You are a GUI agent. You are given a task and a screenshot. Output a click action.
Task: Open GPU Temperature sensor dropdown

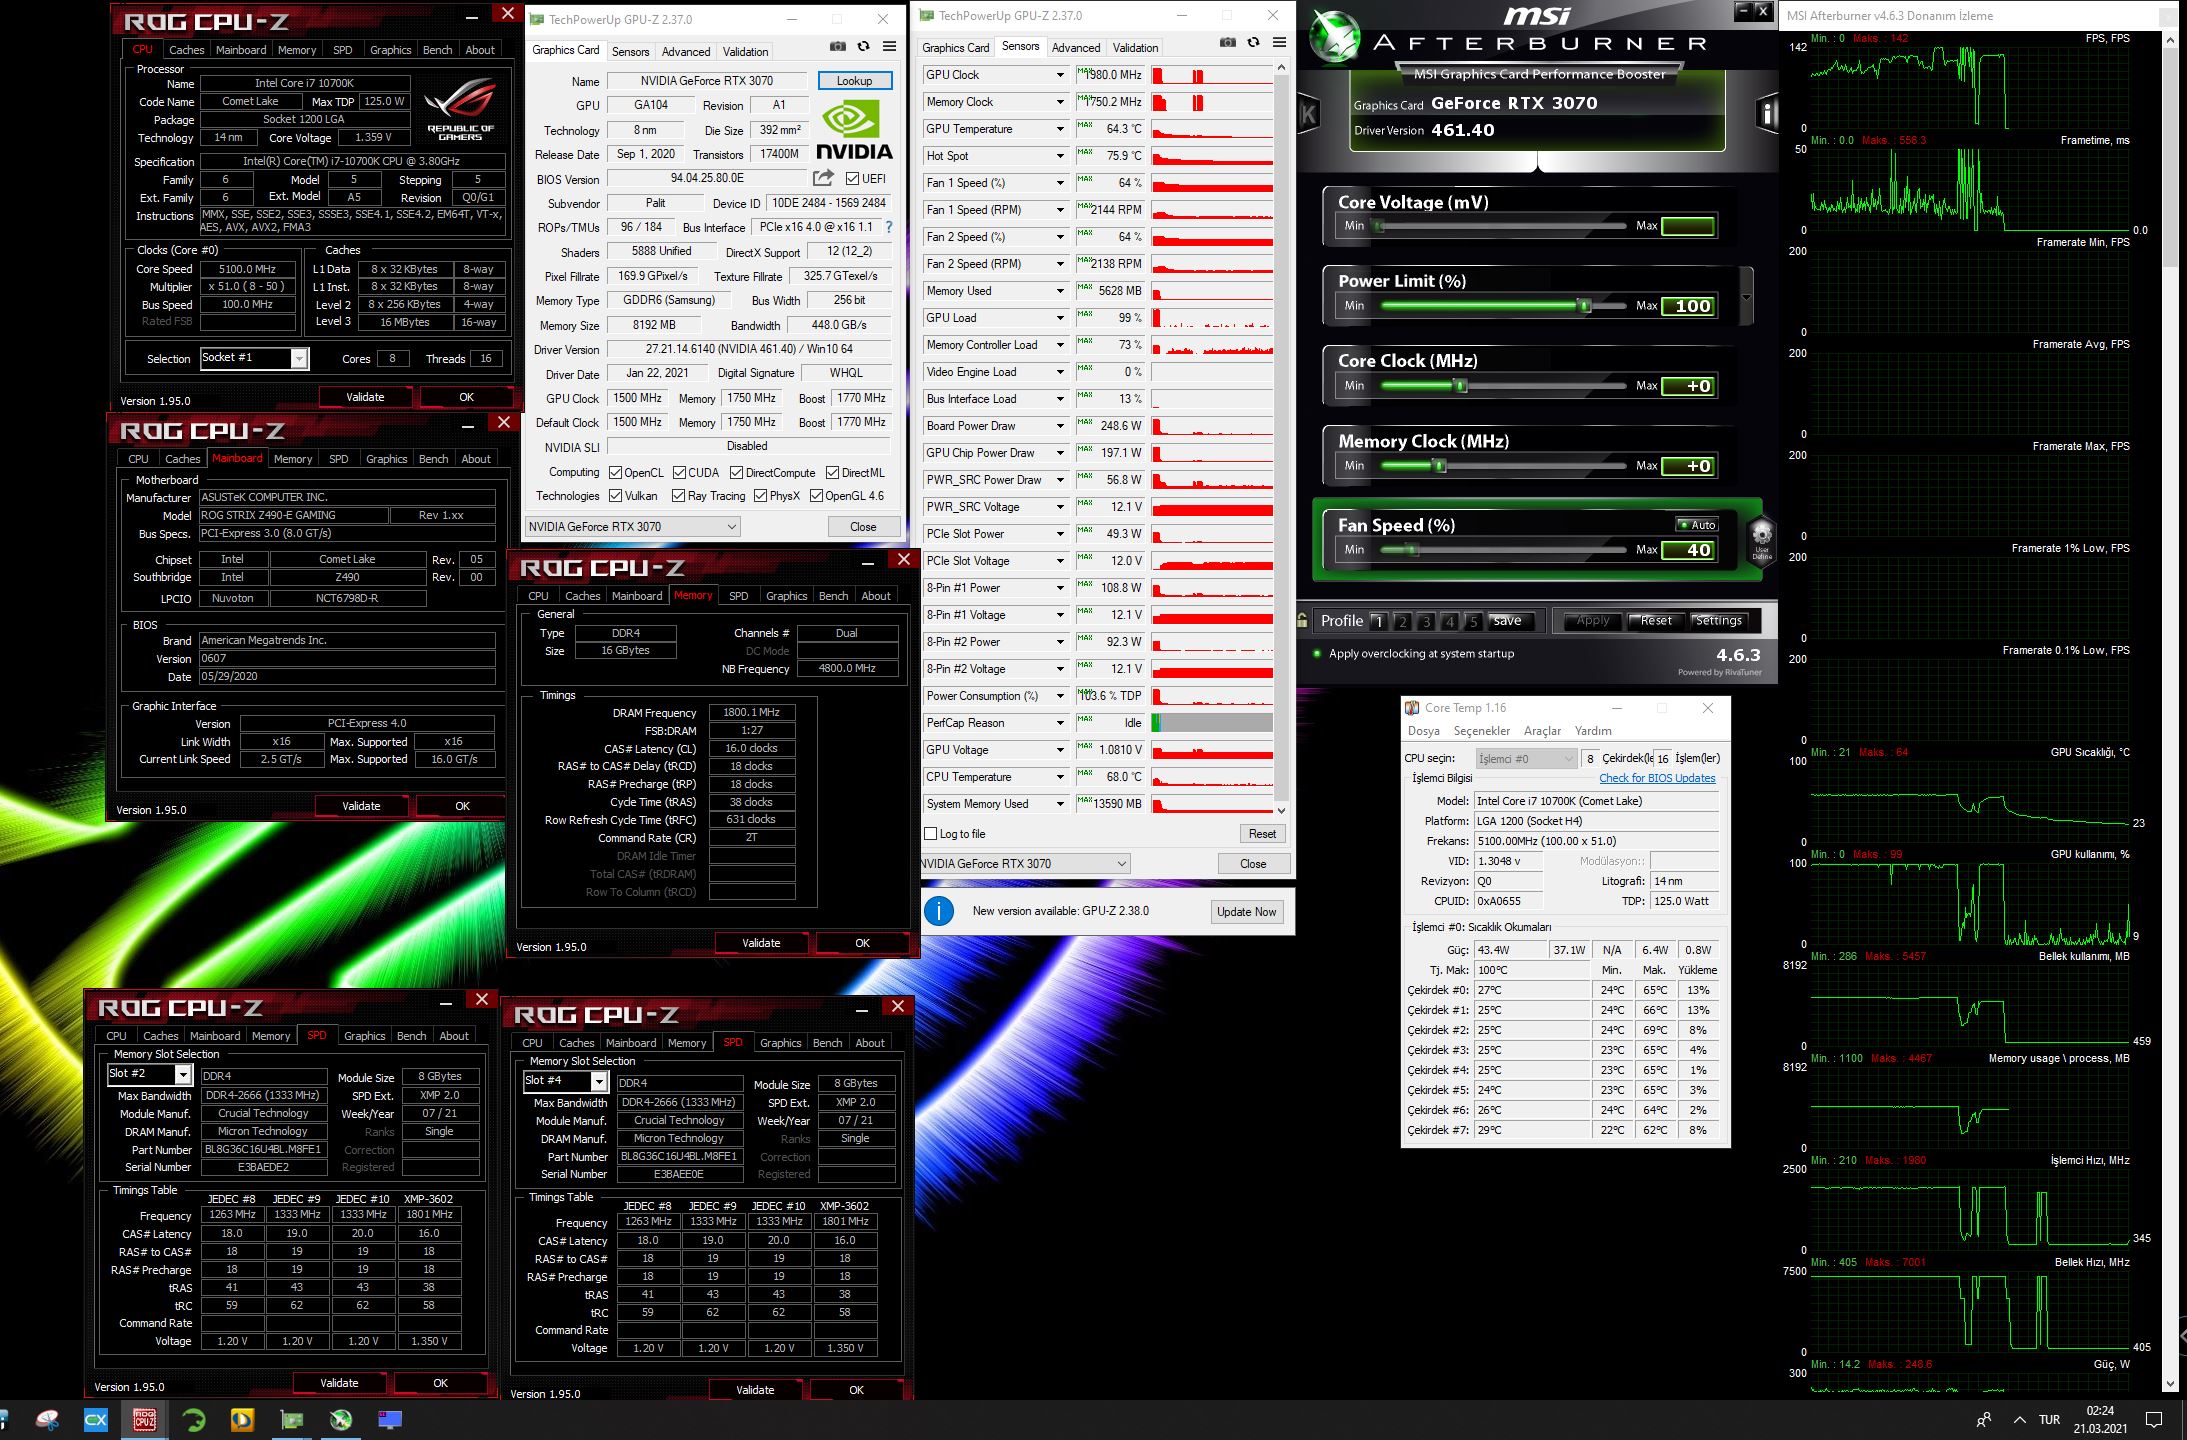click(x=1060, y=129)
